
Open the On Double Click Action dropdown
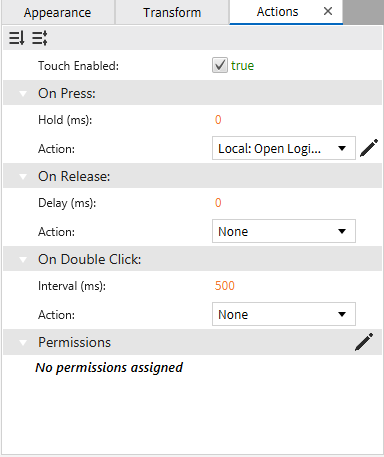tap(284, 314)
